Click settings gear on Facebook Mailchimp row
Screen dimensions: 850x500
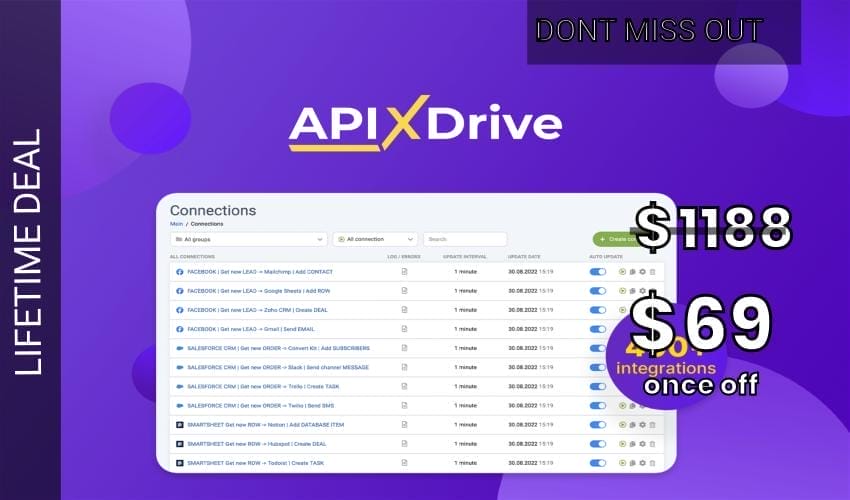pos(643,272)
